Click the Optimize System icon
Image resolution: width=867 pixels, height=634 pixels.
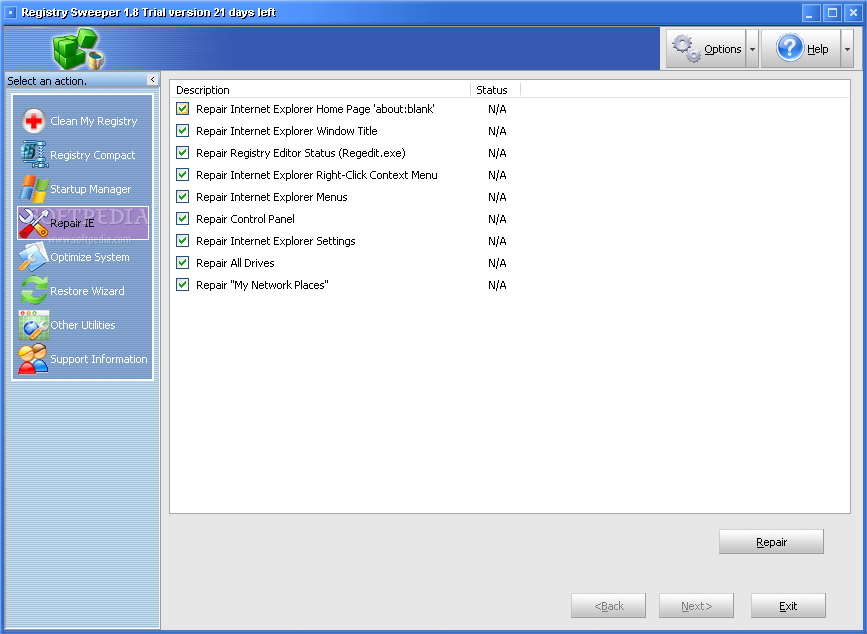tap(34, 257)
